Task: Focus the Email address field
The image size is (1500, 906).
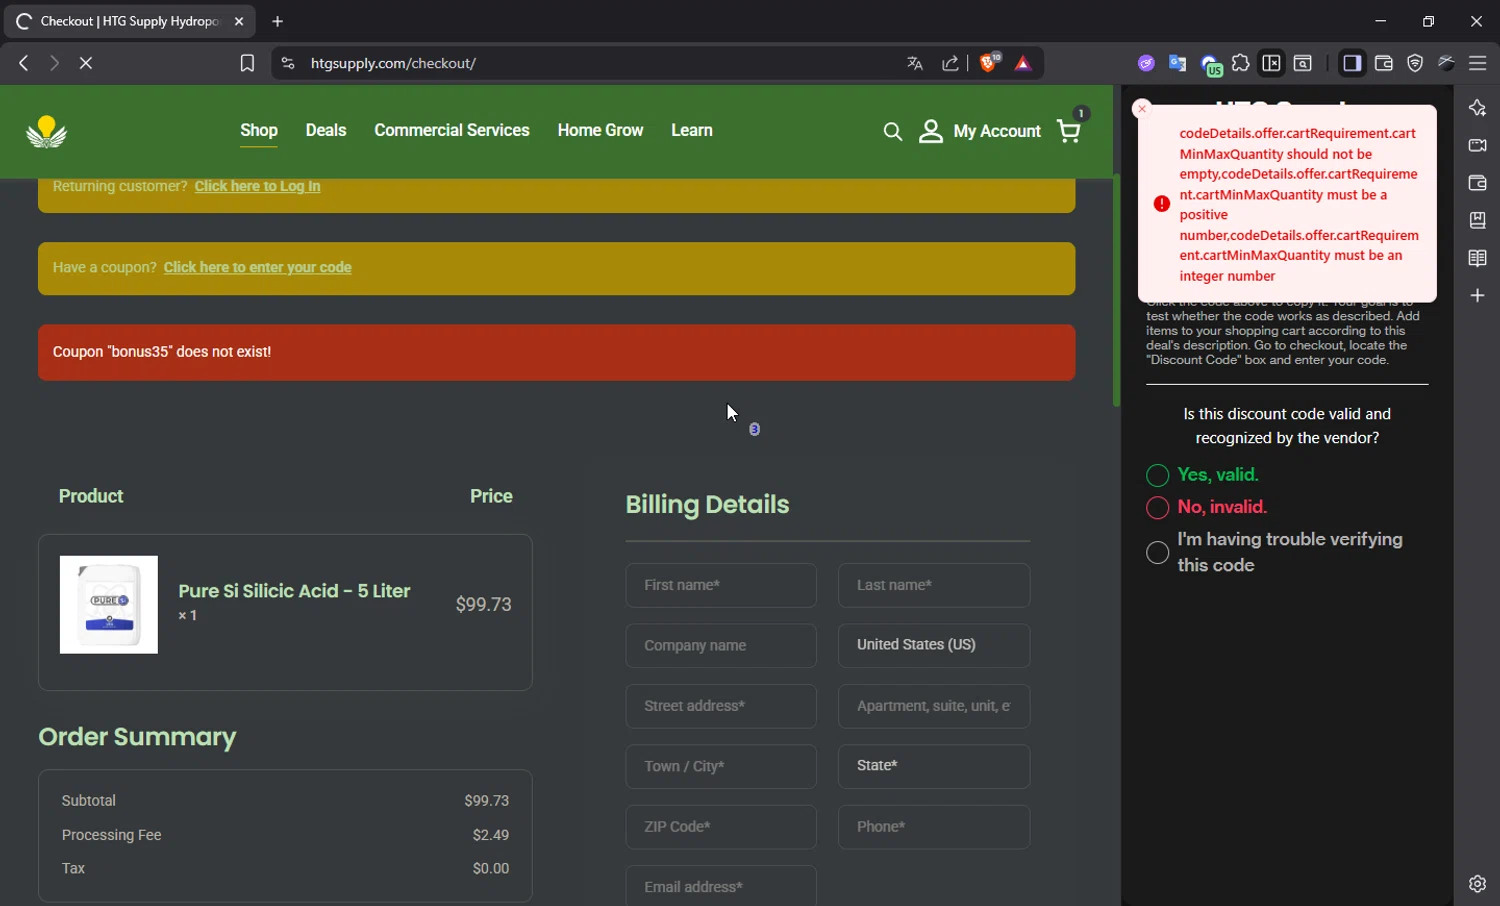Action: [721, 886]
